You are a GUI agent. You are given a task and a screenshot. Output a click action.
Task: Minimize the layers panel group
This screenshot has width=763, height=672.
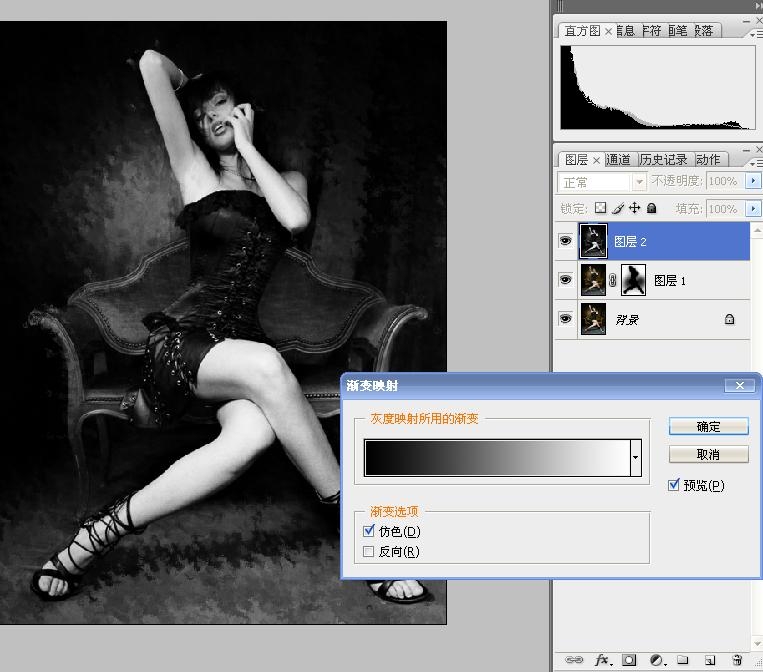pos(746,150)
